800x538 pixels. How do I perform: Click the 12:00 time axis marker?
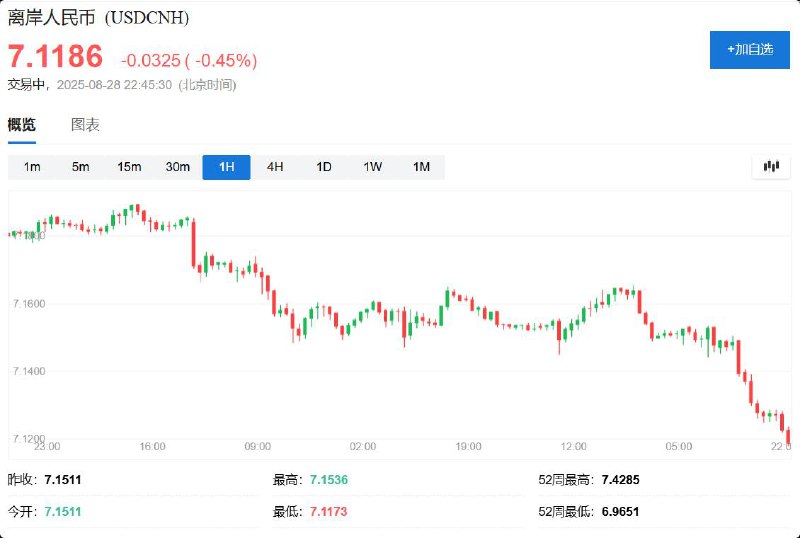pos(573,447)
